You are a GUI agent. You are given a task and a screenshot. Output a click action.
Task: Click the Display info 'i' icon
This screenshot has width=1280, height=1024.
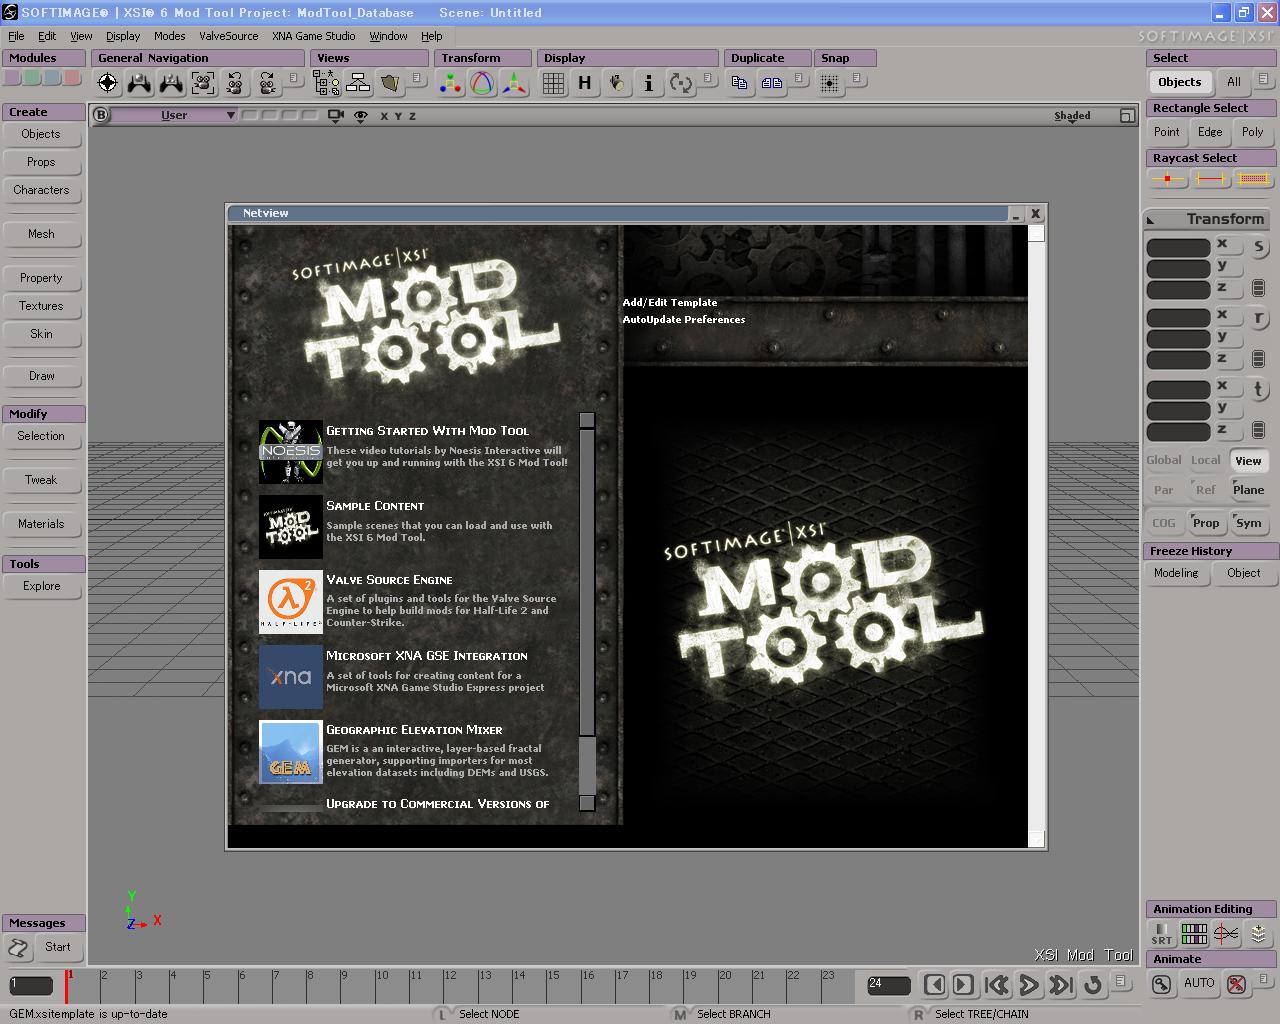[649, 84]
